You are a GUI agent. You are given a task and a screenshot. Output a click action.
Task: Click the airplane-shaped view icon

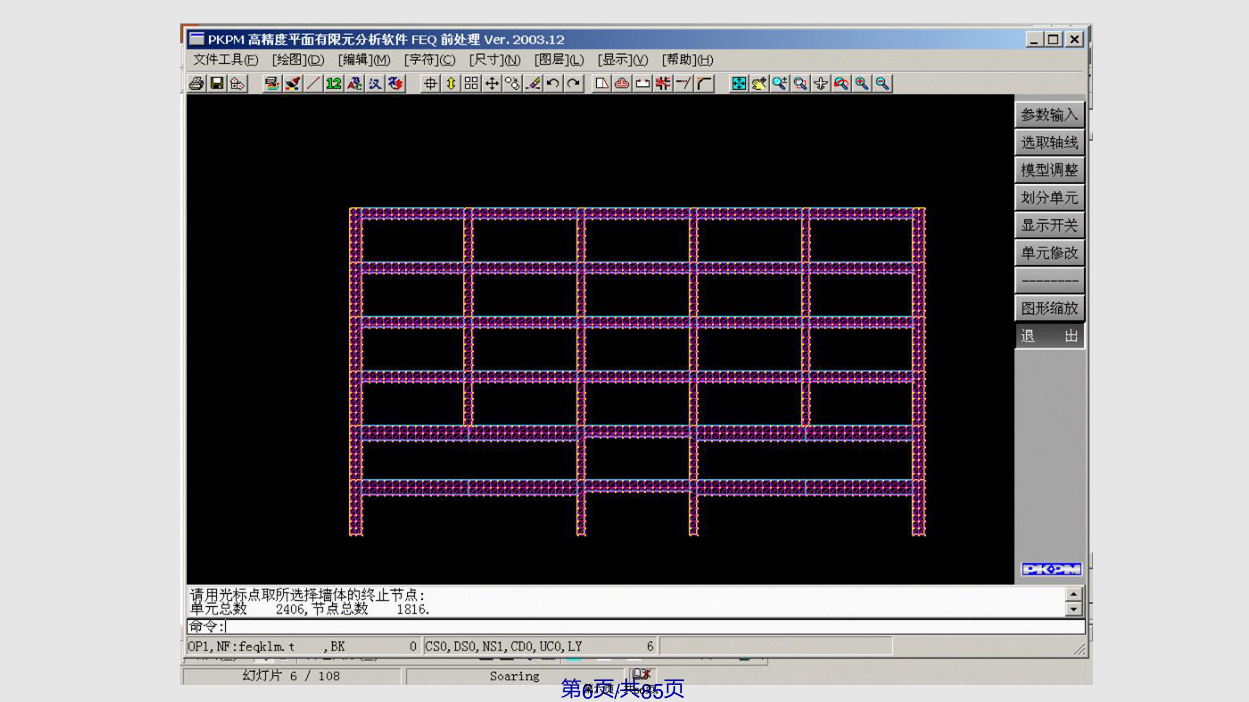[821, 84]
